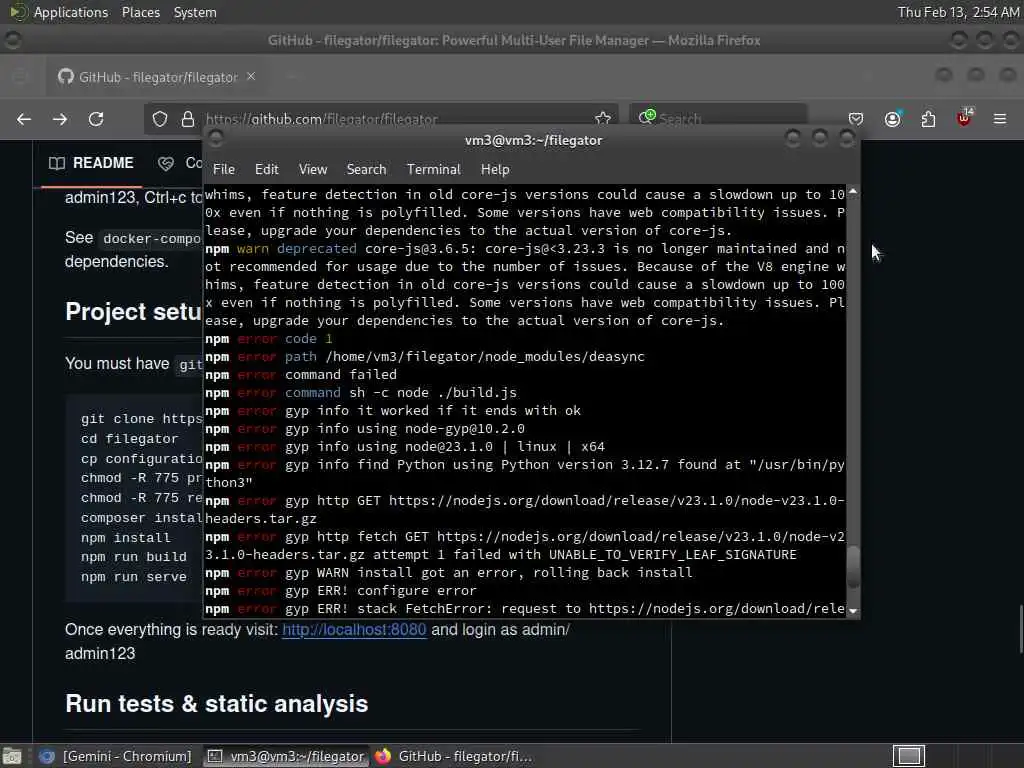The width and height of the screenshot is (1024, 768).
Task: Open the localhost:8080 link
Action: (x=354, y=630)
